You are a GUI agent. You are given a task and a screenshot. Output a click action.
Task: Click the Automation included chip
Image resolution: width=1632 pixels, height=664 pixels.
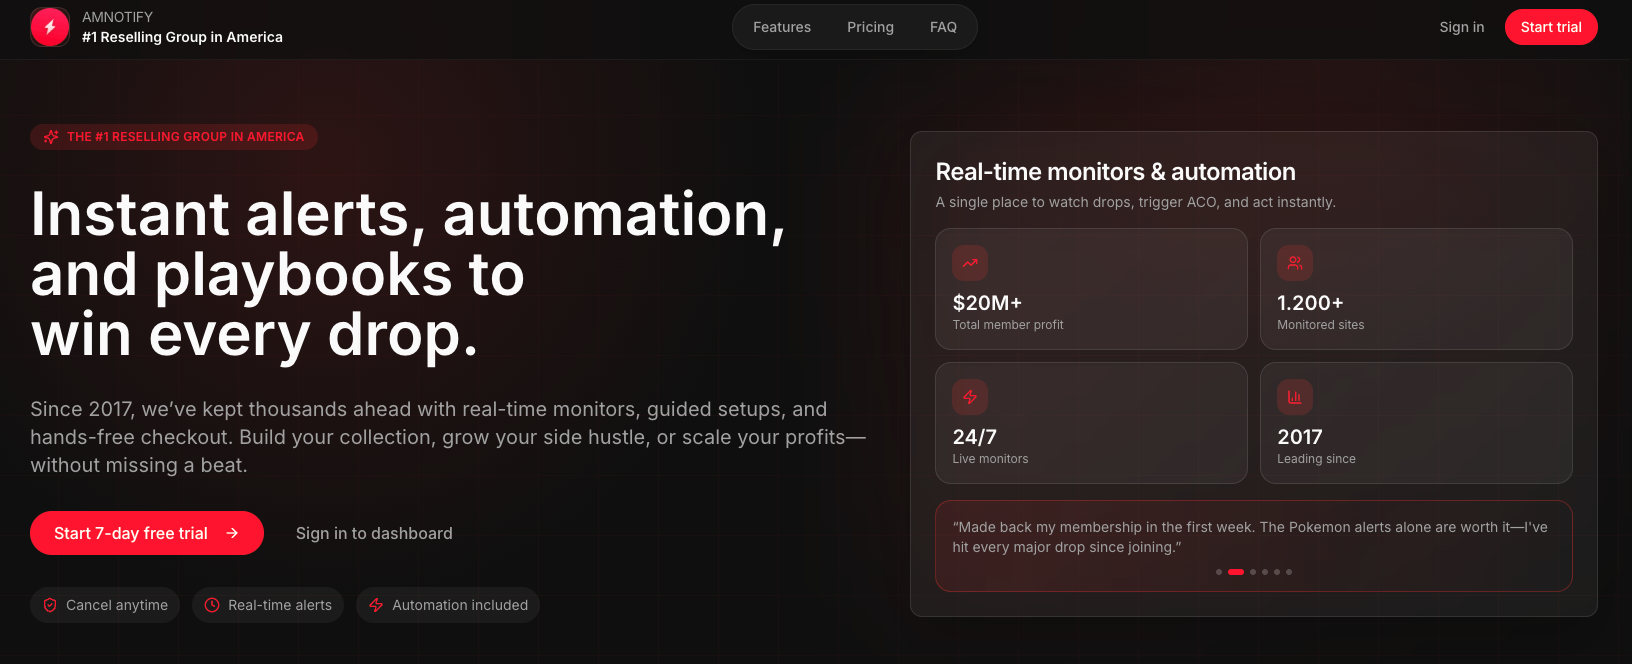[x=448, y=605]
